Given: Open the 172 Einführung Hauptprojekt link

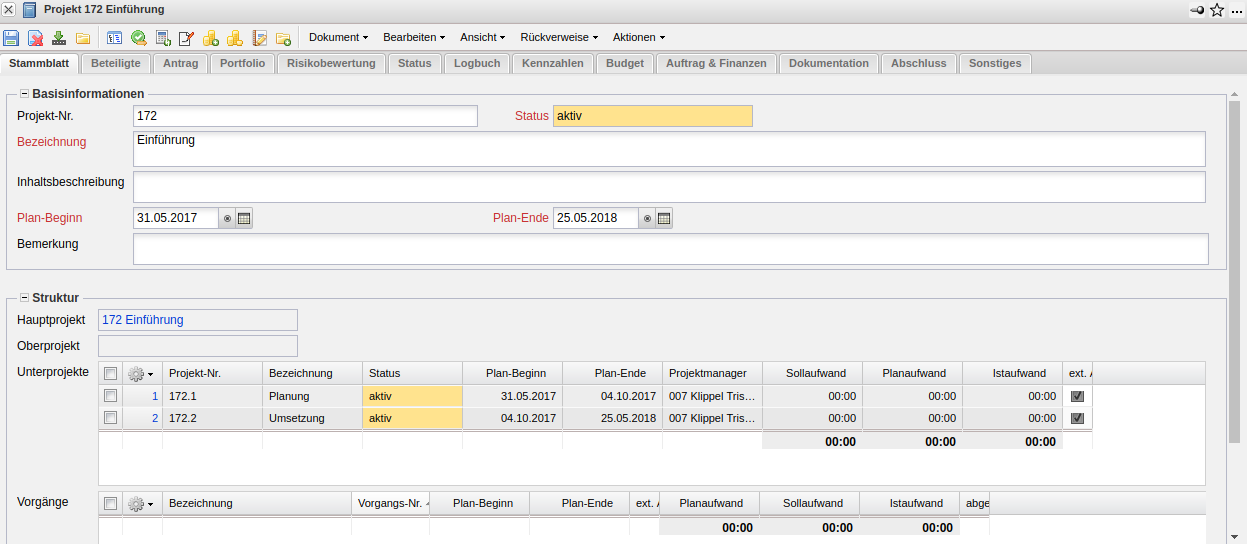Looking at the screenshot, I should (x=143, y=320).
